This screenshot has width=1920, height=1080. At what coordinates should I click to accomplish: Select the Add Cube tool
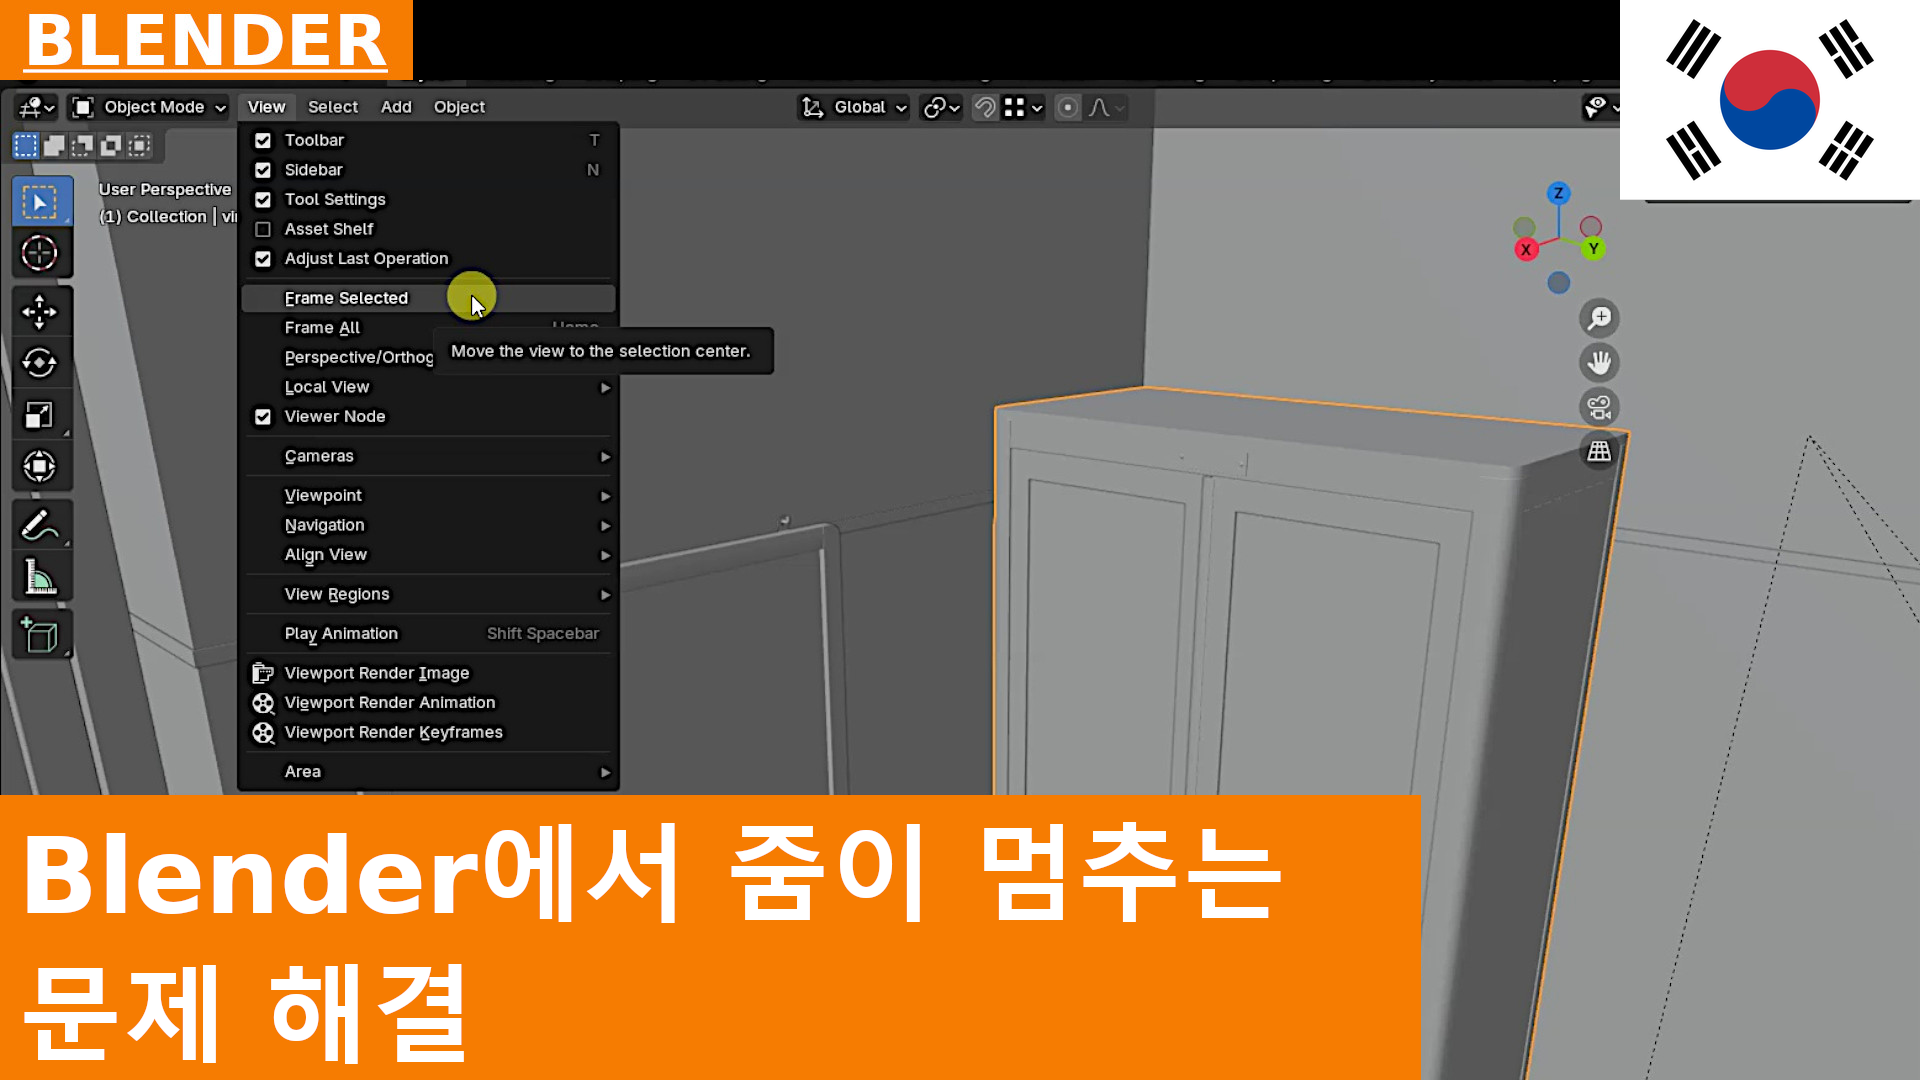[x=41, y=636]
